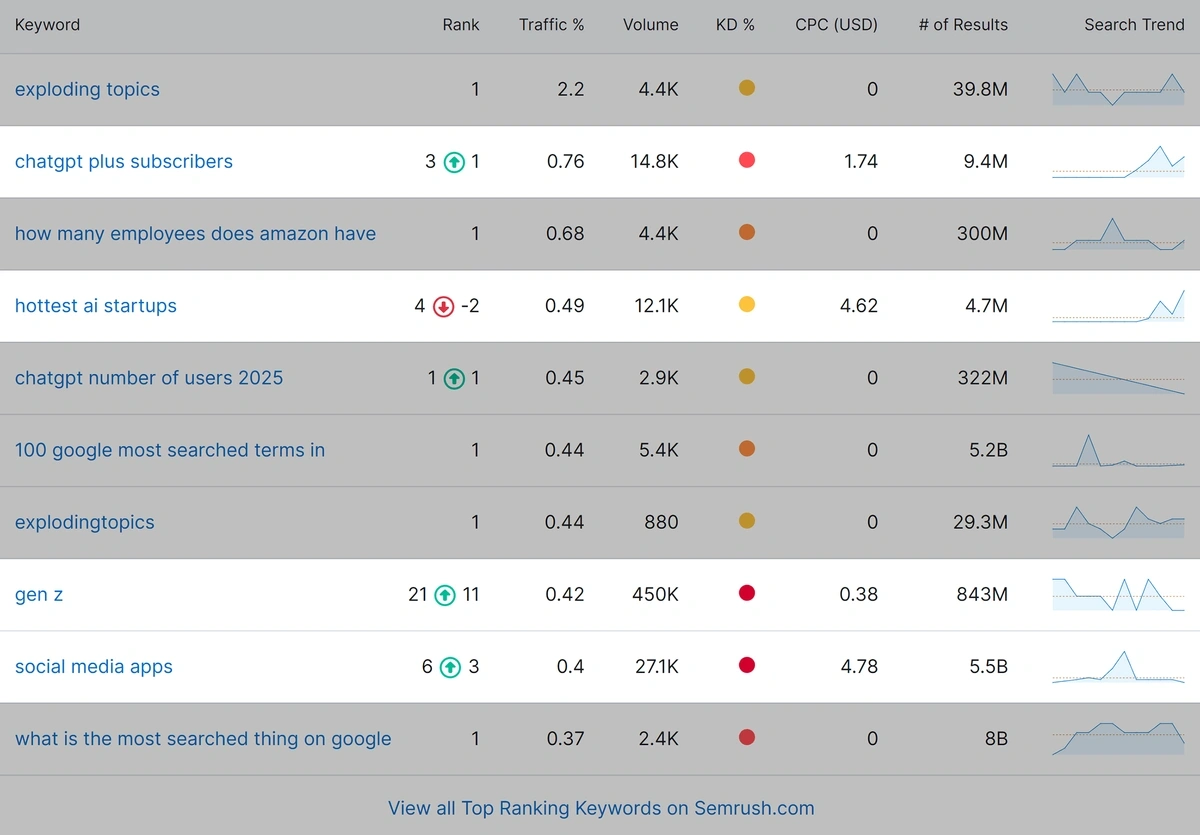
Task: Select the 843M results value
Action: click(x=982, y=595)
